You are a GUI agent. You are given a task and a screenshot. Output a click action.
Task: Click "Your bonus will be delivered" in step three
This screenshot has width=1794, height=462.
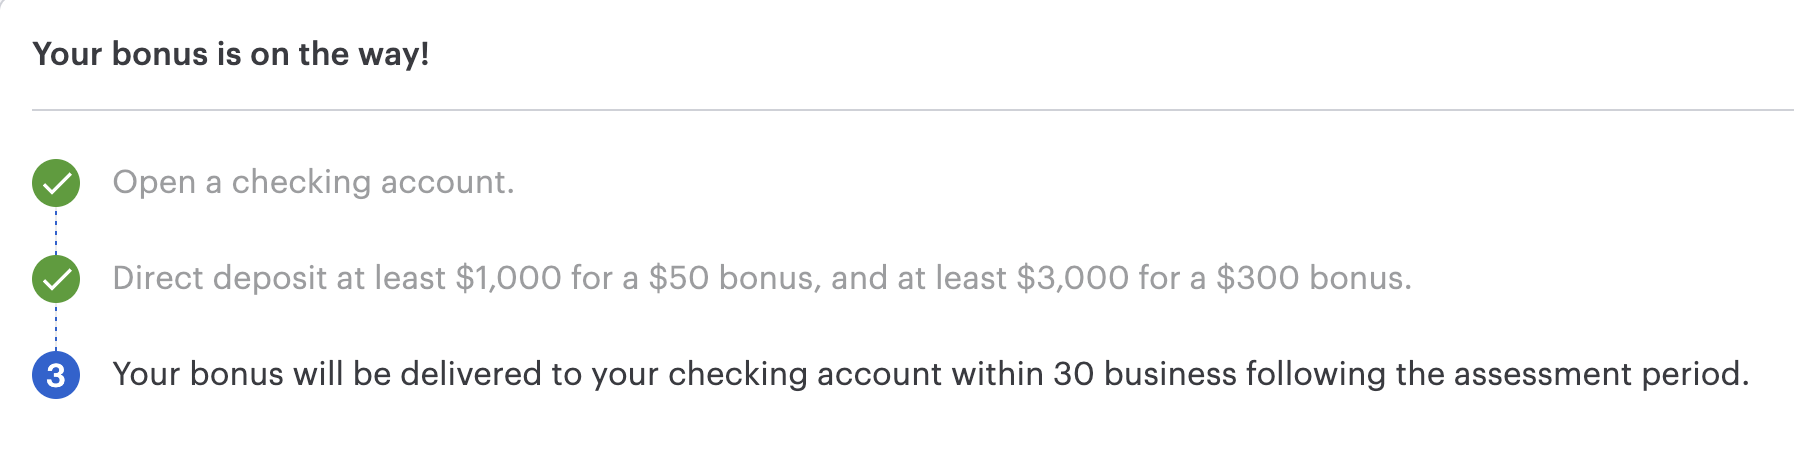click(327, 374)
